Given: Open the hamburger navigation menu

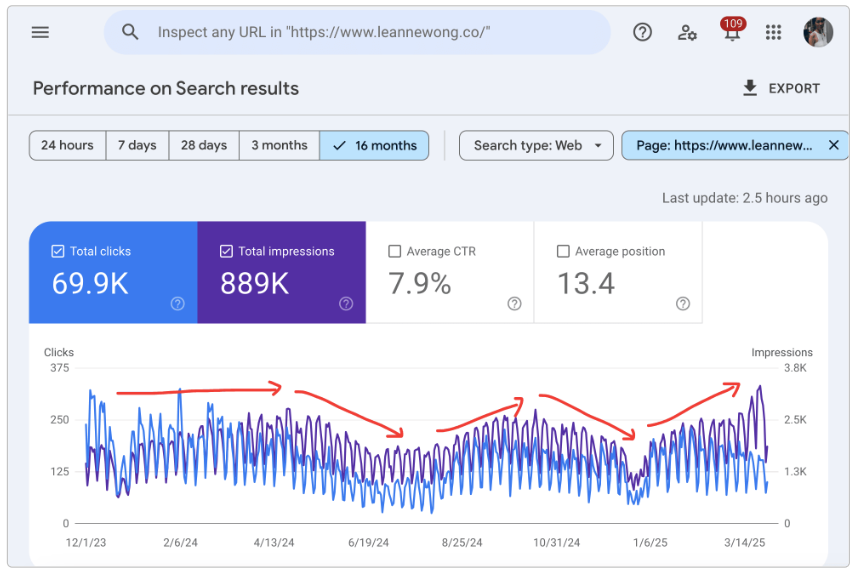Looking at the screenshot, I should (40, 32).
